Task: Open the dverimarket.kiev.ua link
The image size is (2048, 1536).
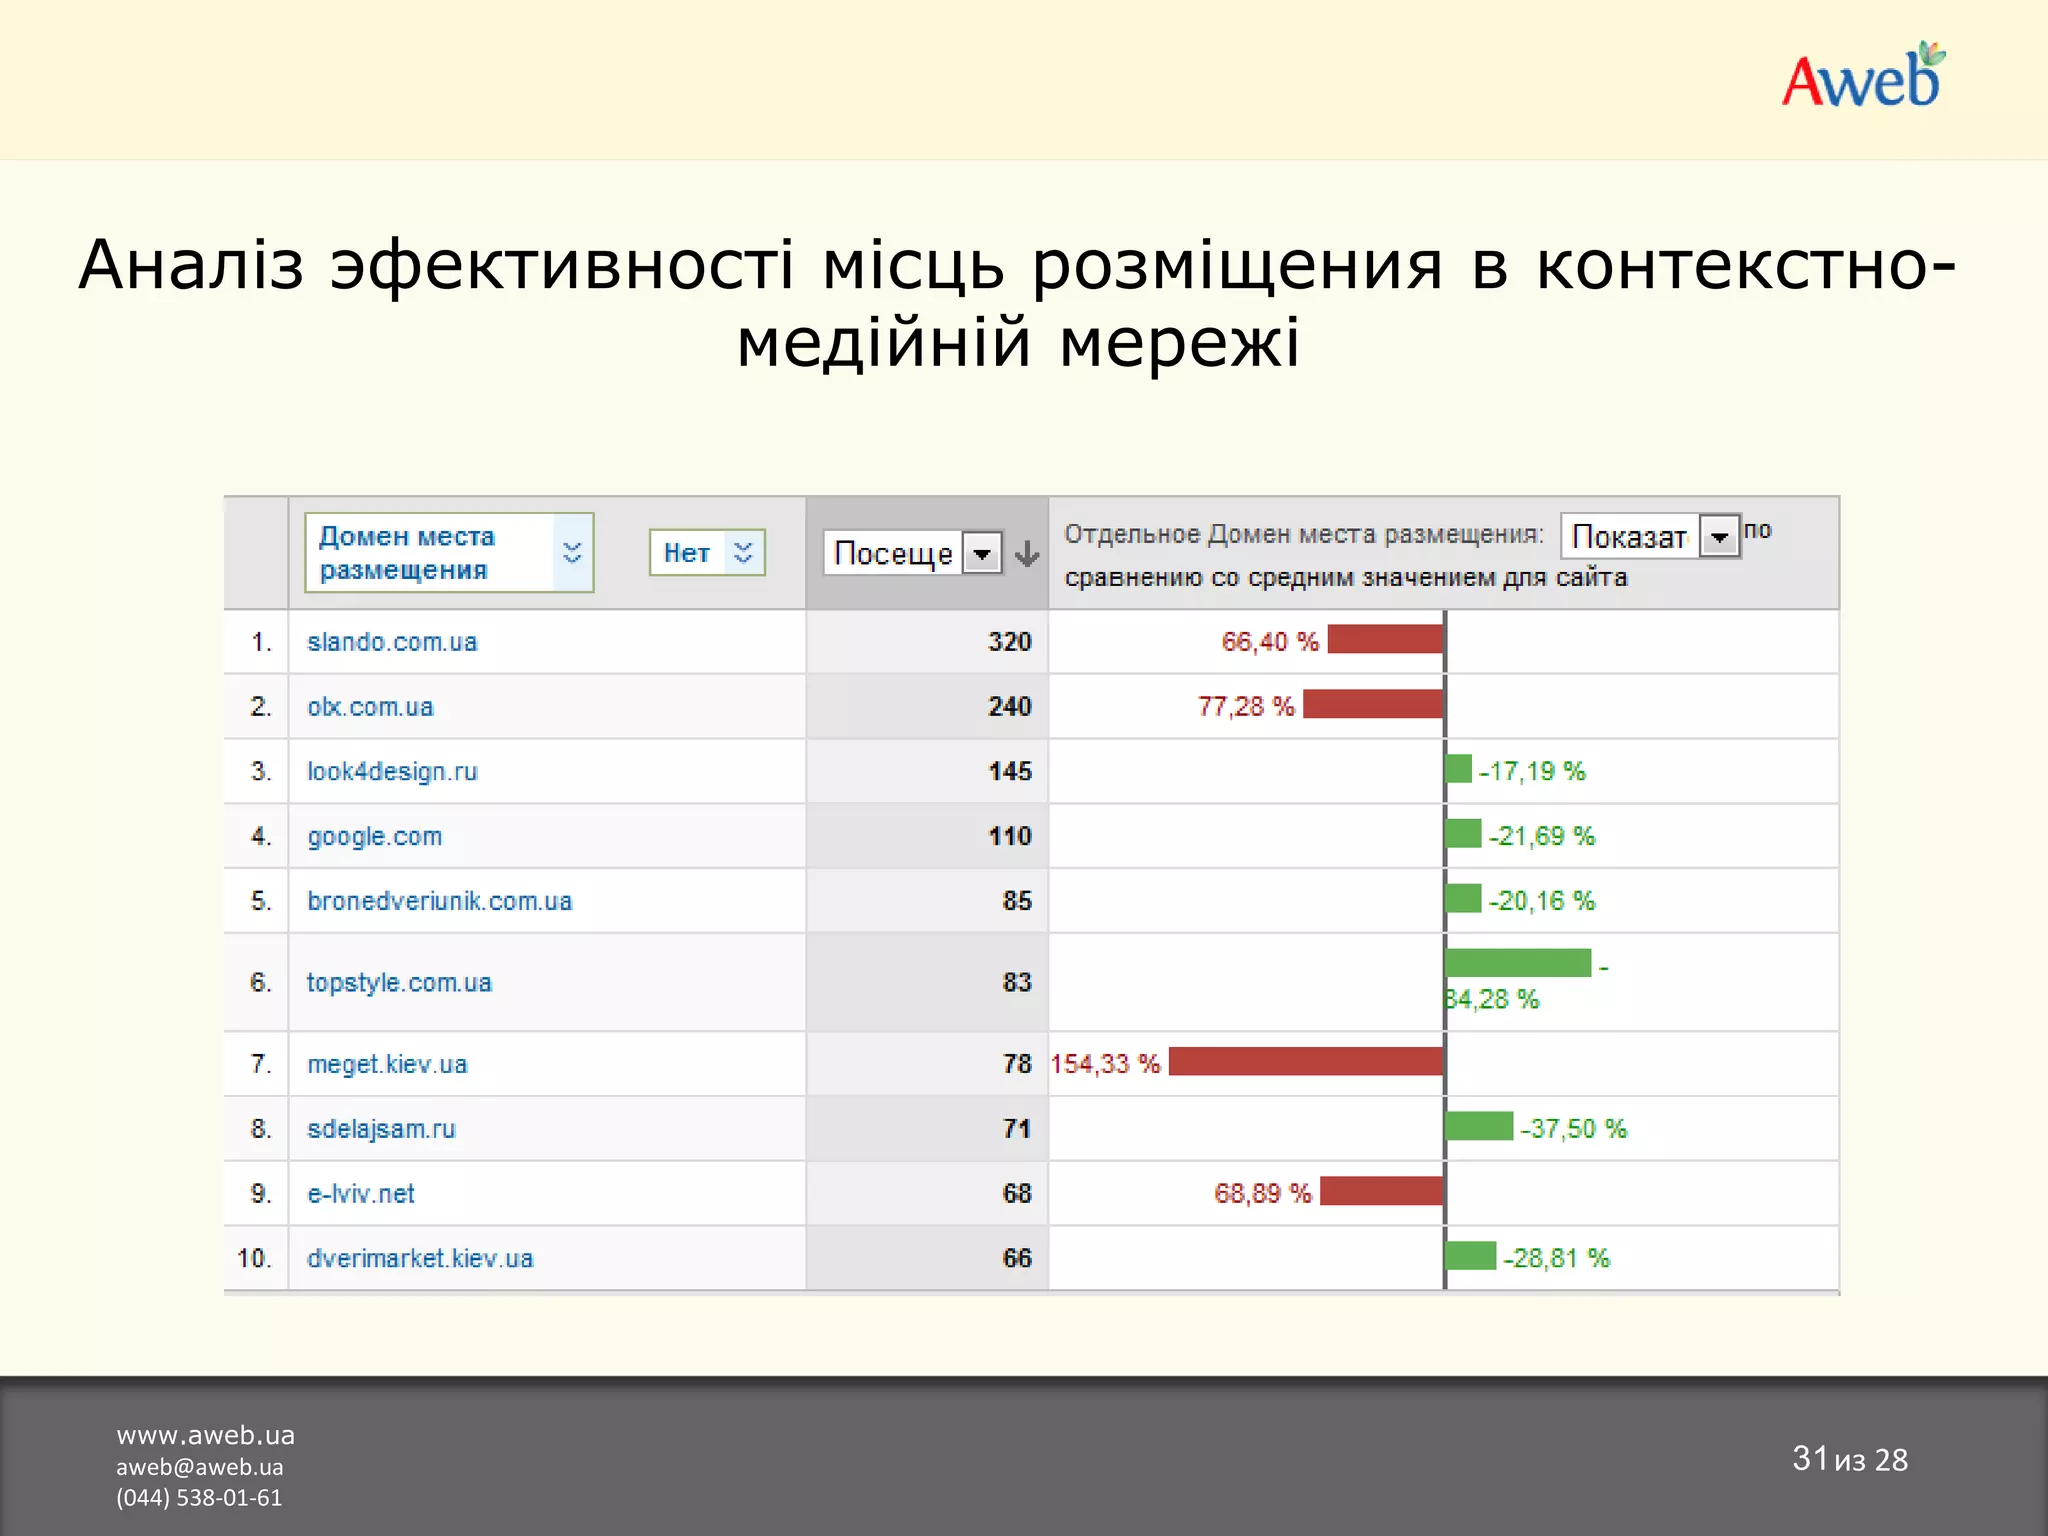Action: click(420, 1258)
